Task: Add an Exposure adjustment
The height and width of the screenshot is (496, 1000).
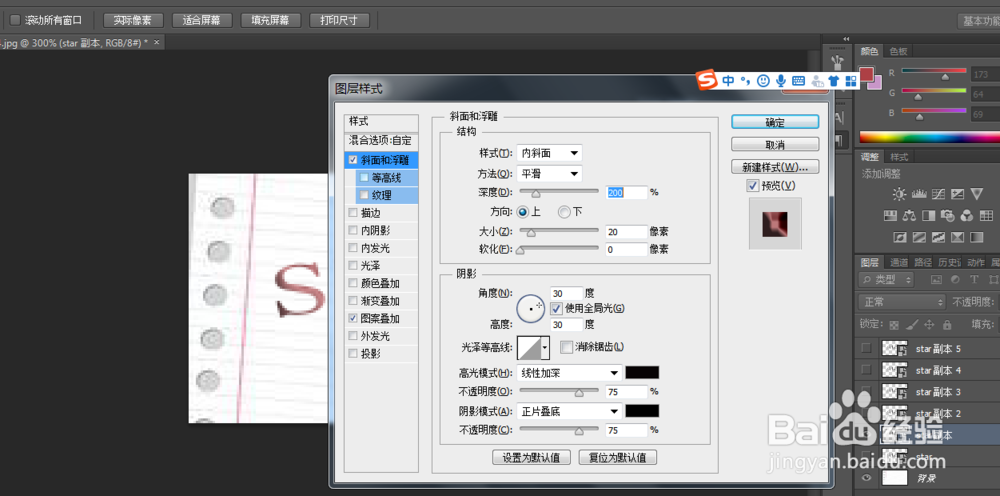Action: (x=957, y=194)
